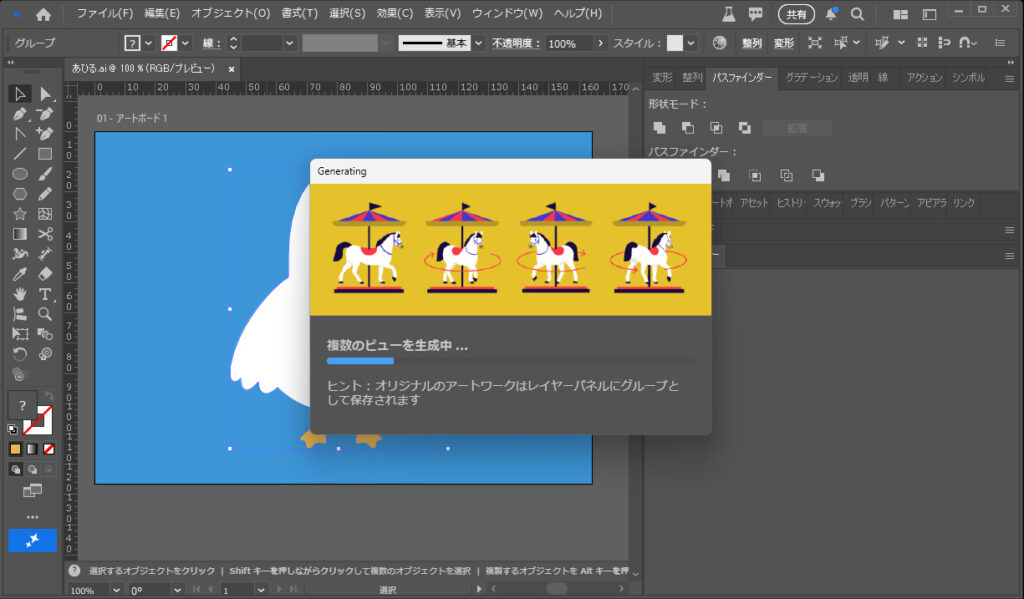Expand the opacity (不透明度) flyout arrow
Viewport: 1024px width, 599px height.
(600, 44)
